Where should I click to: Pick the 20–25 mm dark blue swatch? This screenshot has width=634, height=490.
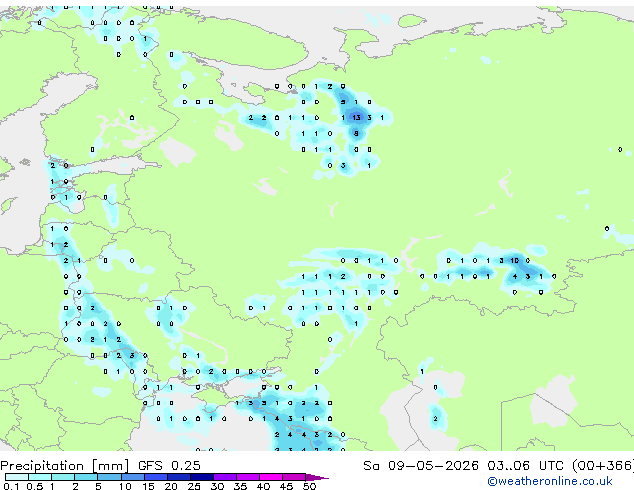click(179, 477)
